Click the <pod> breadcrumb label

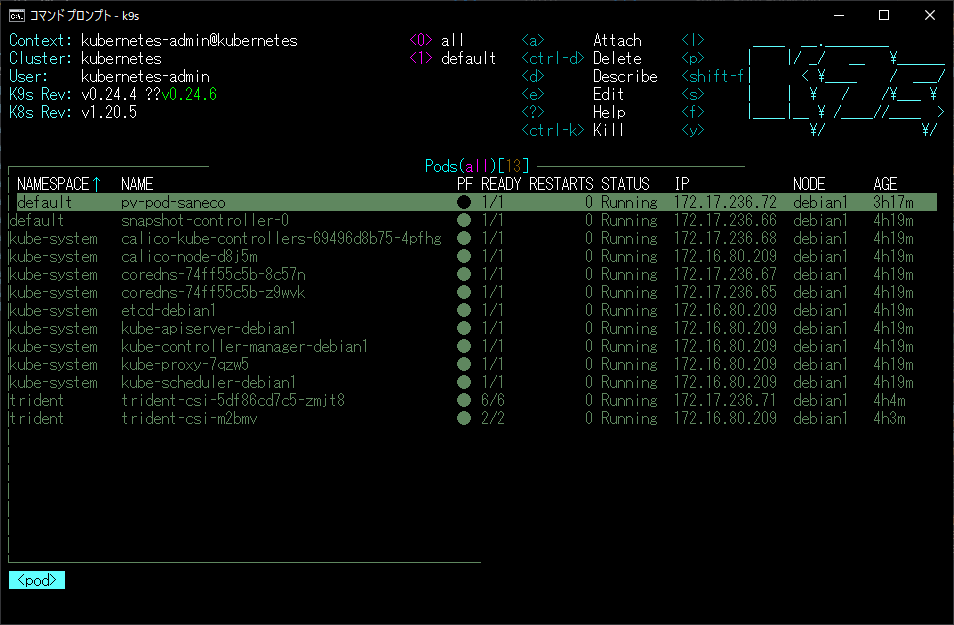click(37, 581)
